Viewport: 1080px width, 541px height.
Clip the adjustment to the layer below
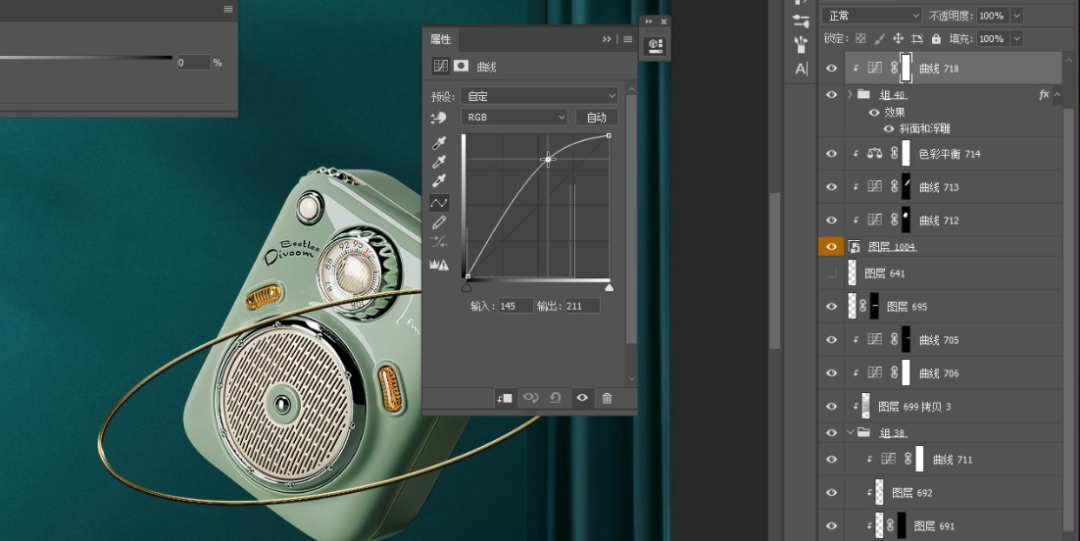pyautogui.click(x=505, y=398)
